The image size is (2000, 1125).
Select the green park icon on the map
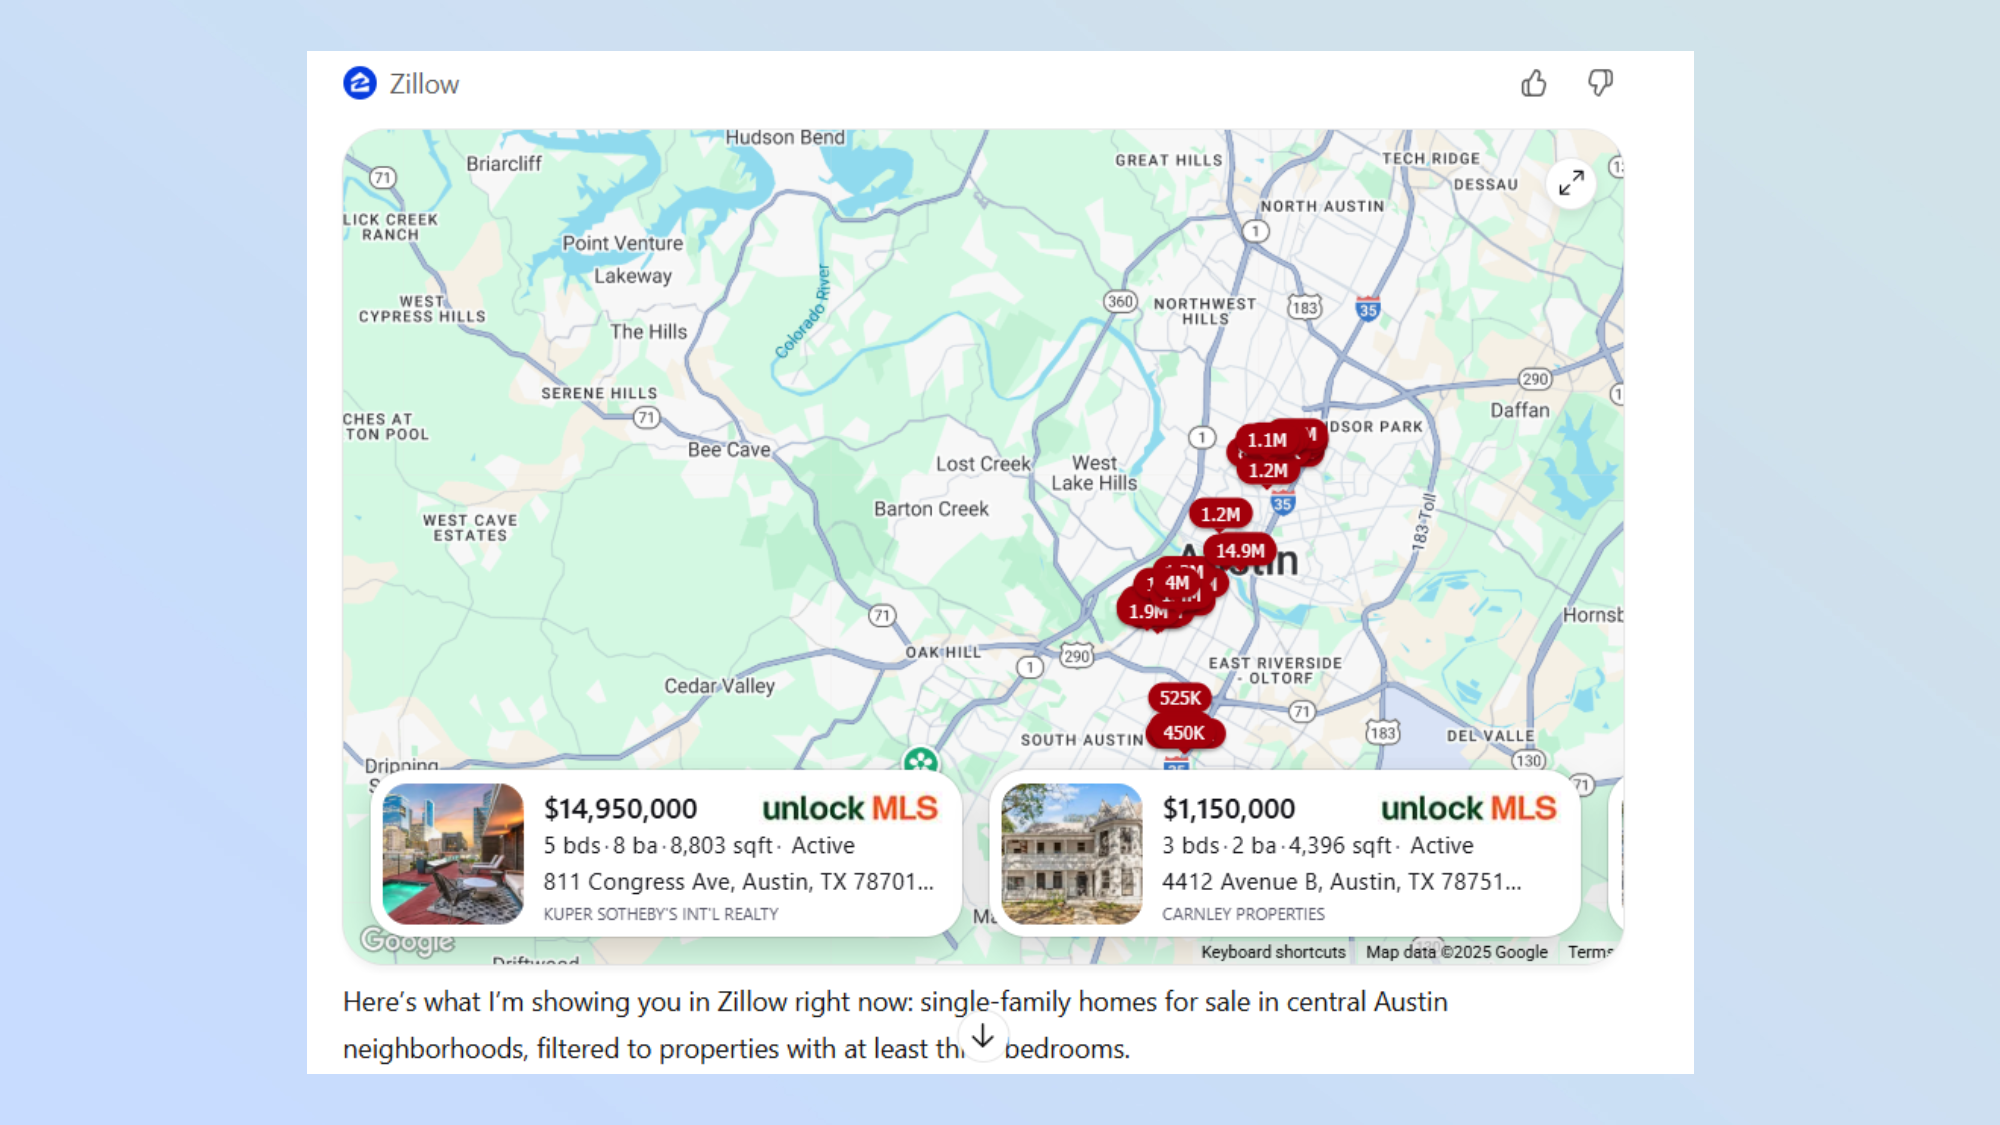tap(920, 758)
